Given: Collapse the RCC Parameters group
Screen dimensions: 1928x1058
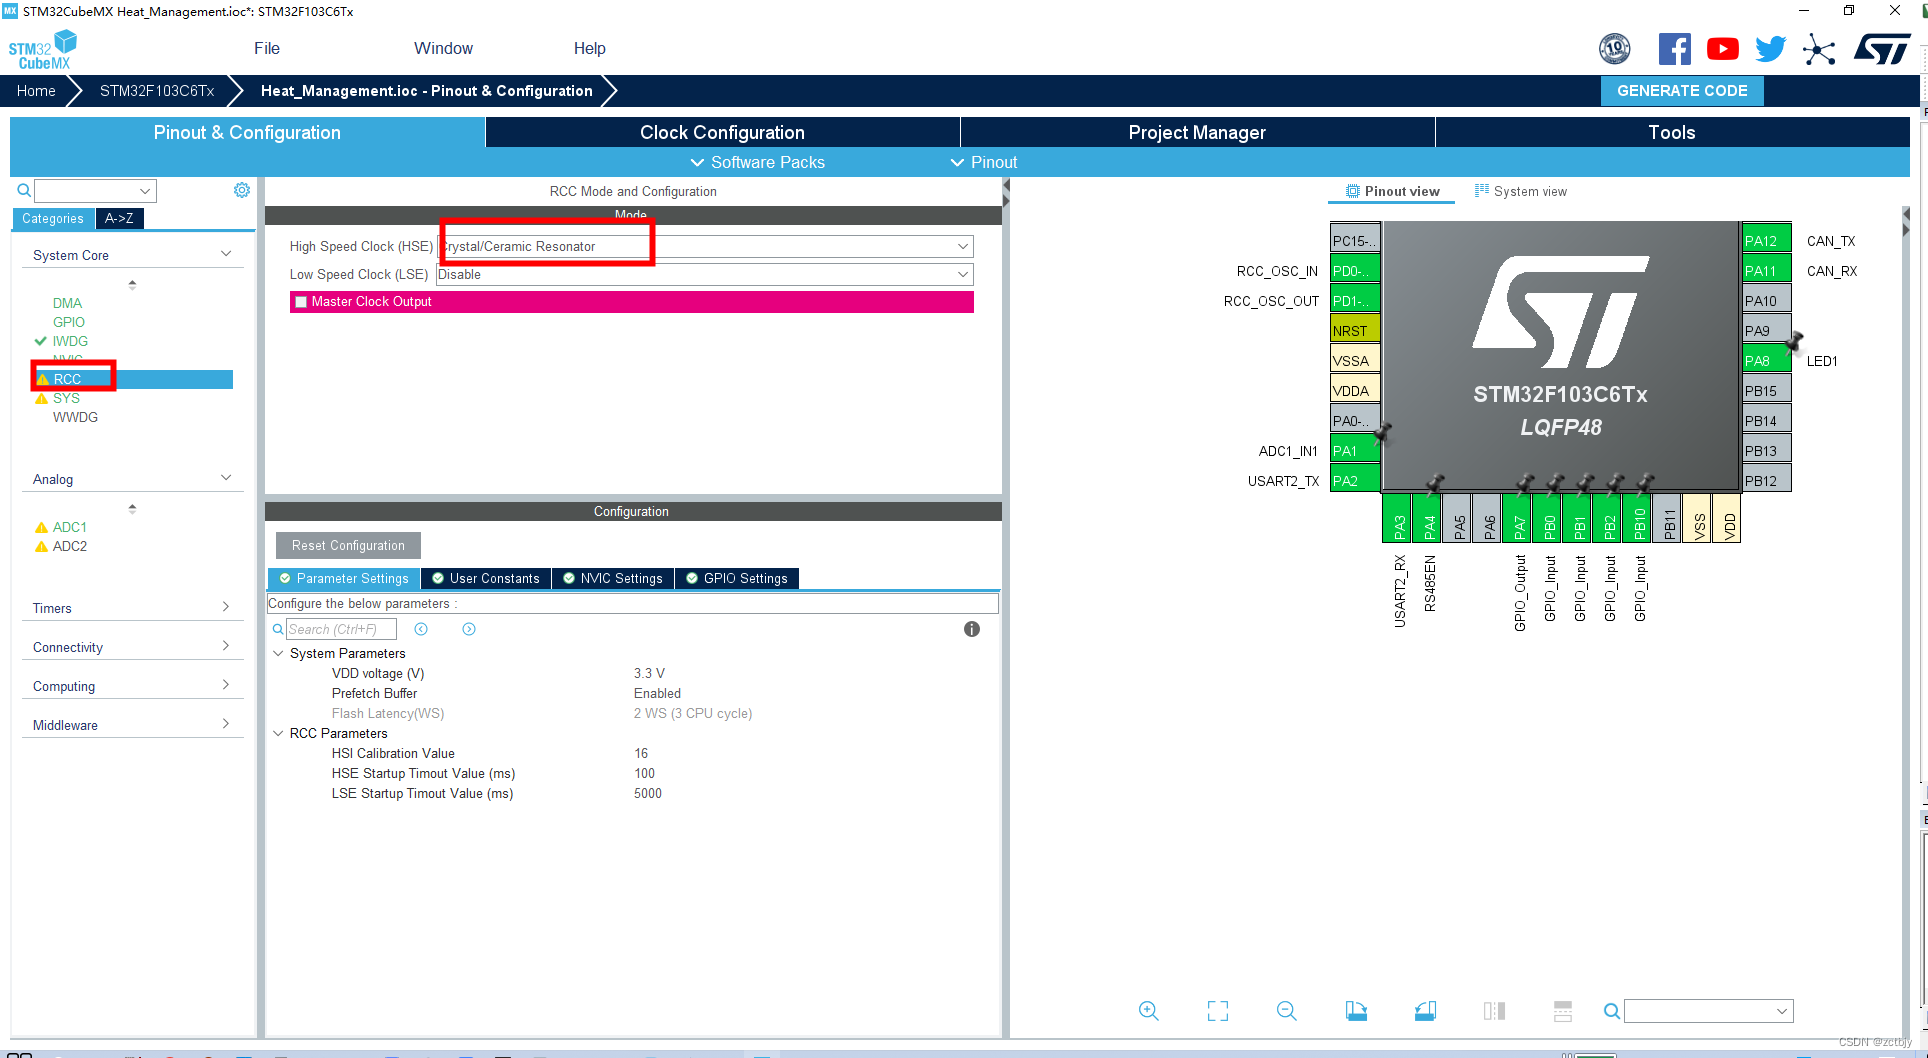Looking at the screenshot, I should pyautogui.click(x=278, y=733).
